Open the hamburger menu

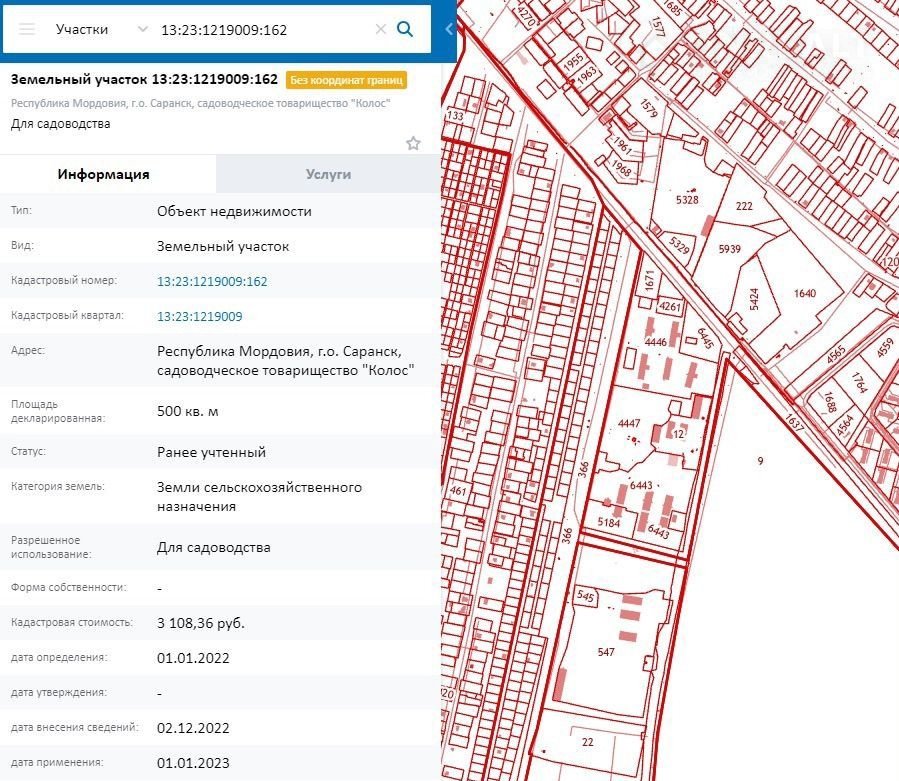27,29
